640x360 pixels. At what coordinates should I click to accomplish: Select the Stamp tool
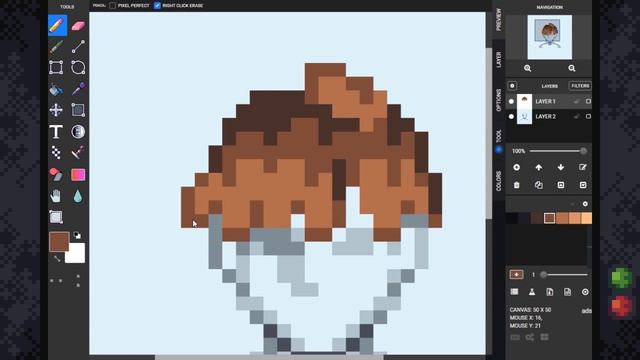[x=78, y=153]
